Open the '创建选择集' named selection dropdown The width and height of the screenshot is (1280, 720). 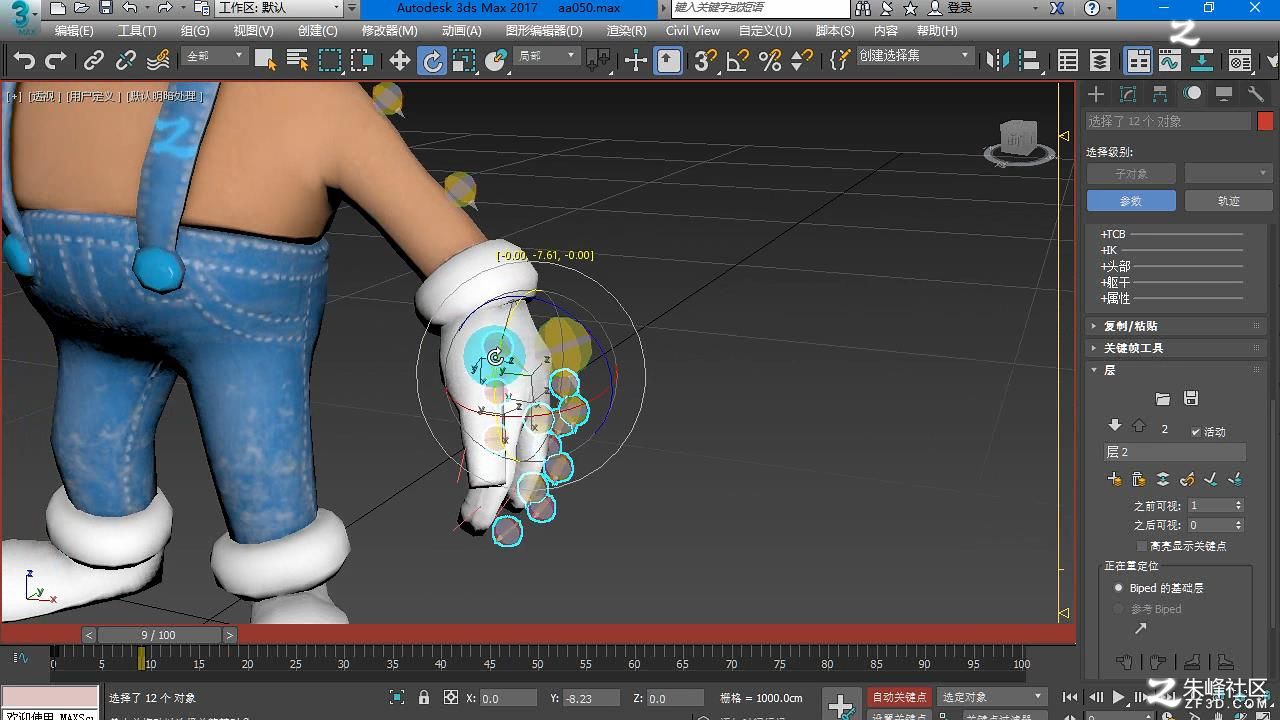tap(915, 56)
